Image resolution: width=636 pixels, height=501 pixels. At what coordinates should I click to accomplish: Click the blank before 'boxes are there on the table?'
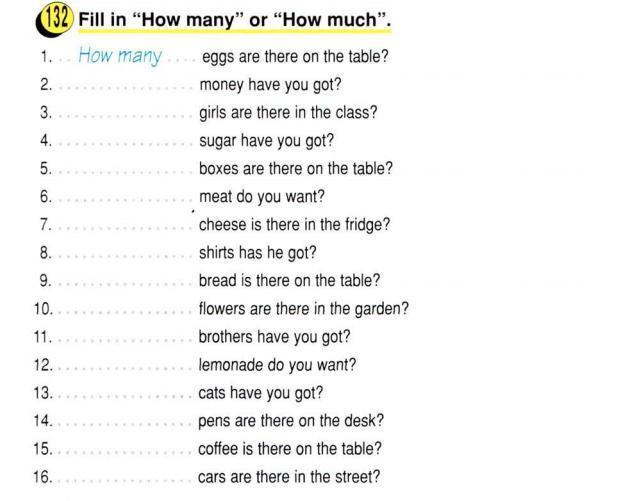126,171
